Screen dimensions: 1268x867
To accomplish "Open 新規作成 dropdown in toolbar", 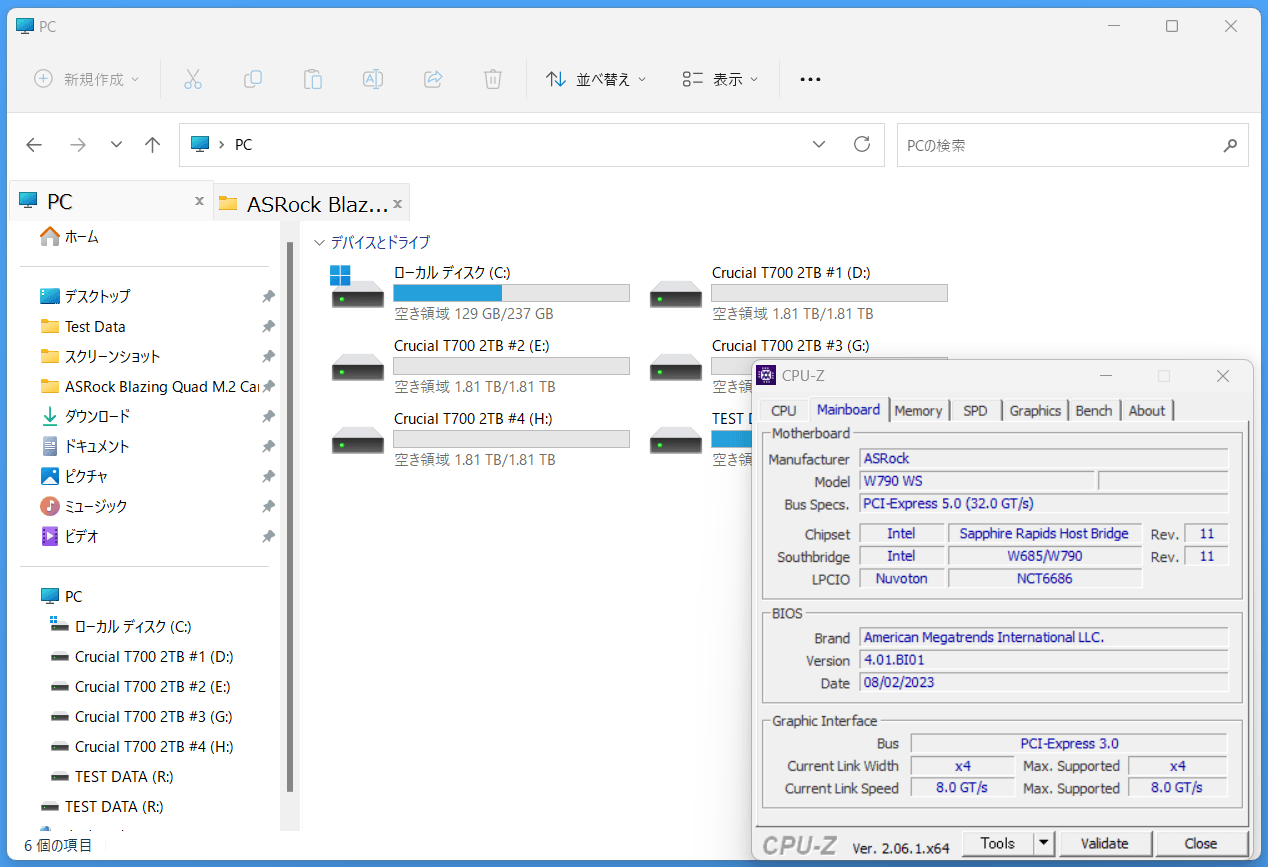I will coord(87,79).
